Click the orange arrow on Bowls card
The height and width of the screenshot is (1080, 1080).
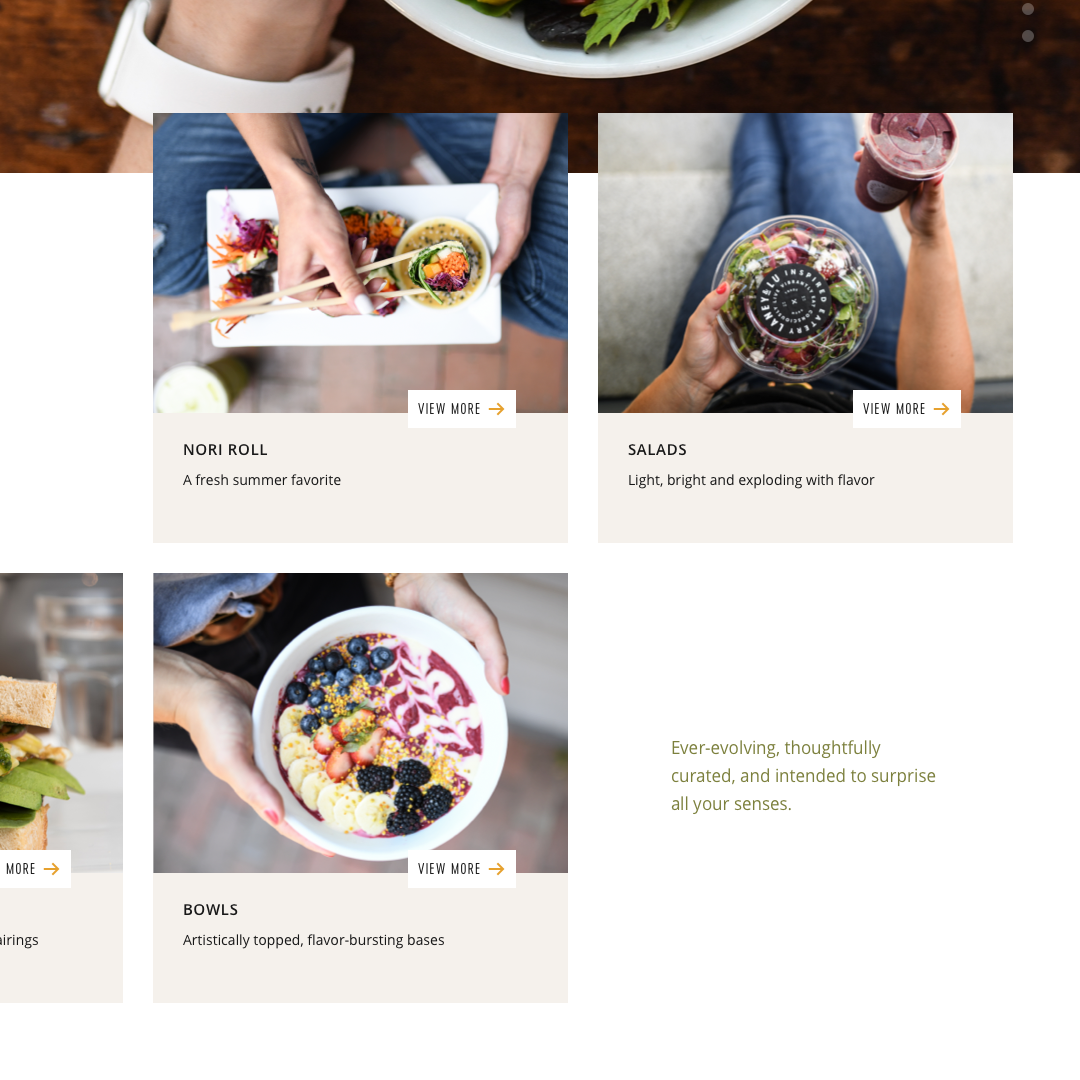496,869
